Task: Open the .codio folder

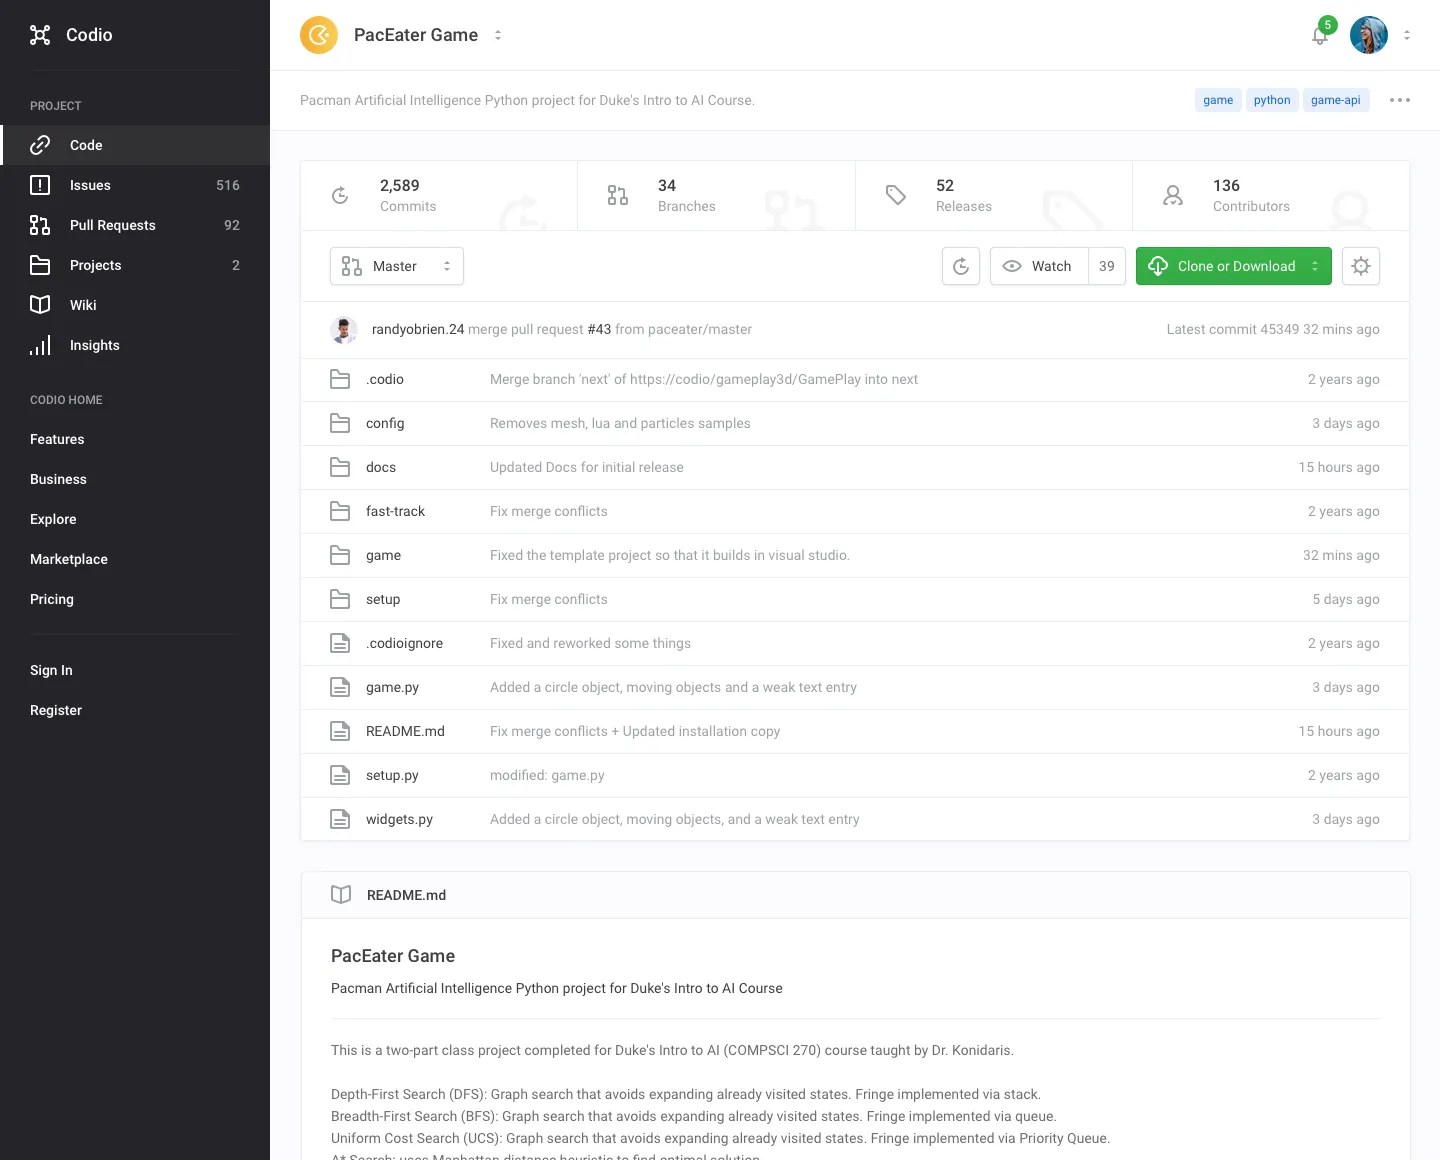Action: point(385,379)
